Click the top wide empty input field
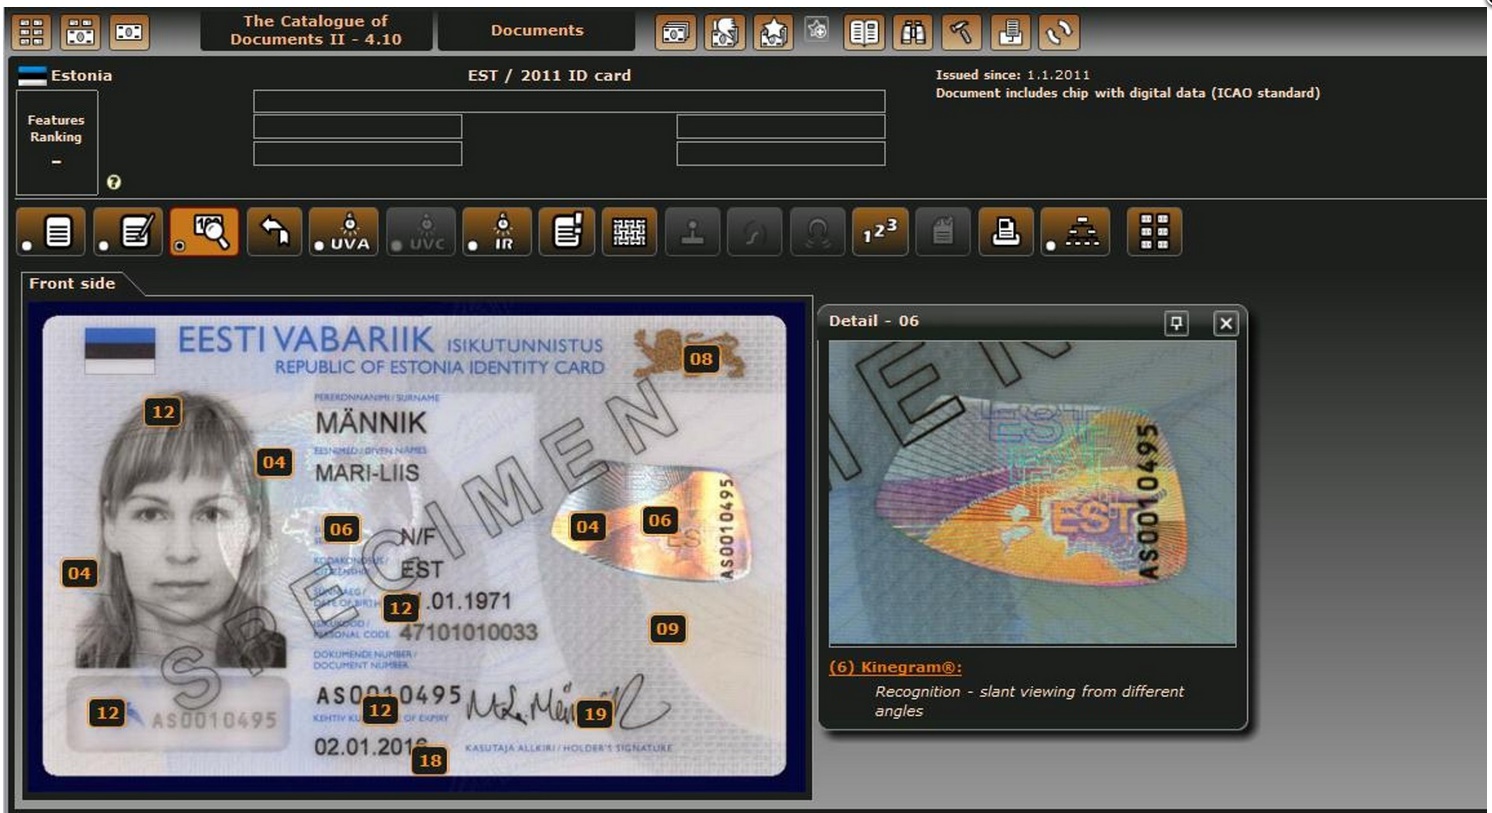 [x=569, y=101]
